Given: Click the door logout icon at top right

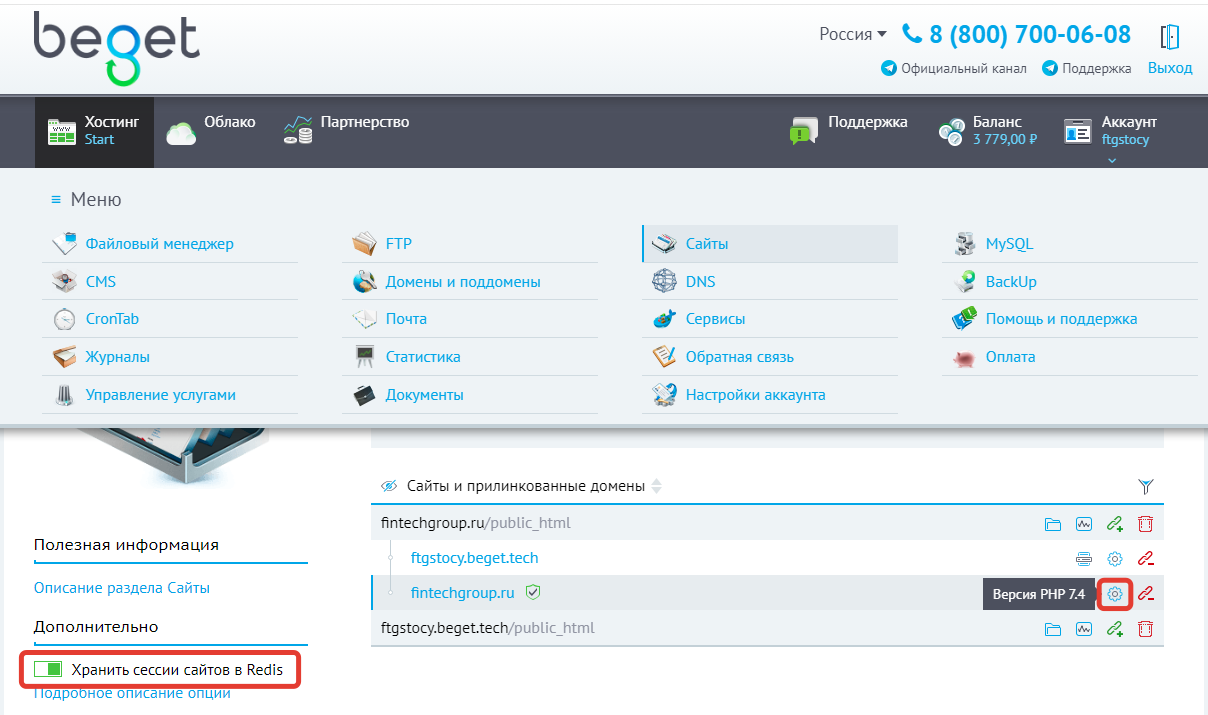Looking at the screenshot, I should (x=1170, y=37).
